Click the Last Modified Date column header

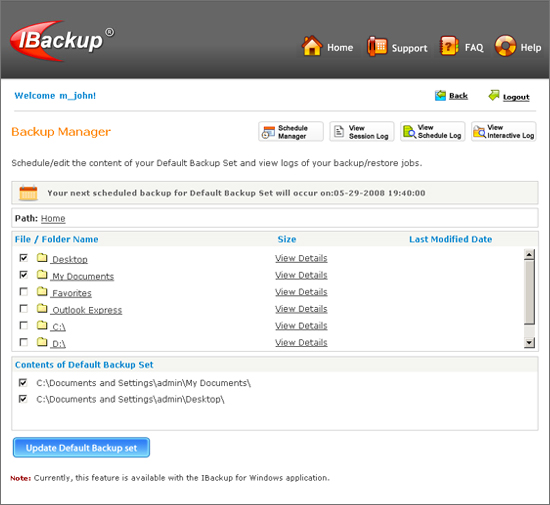(450, 240)
